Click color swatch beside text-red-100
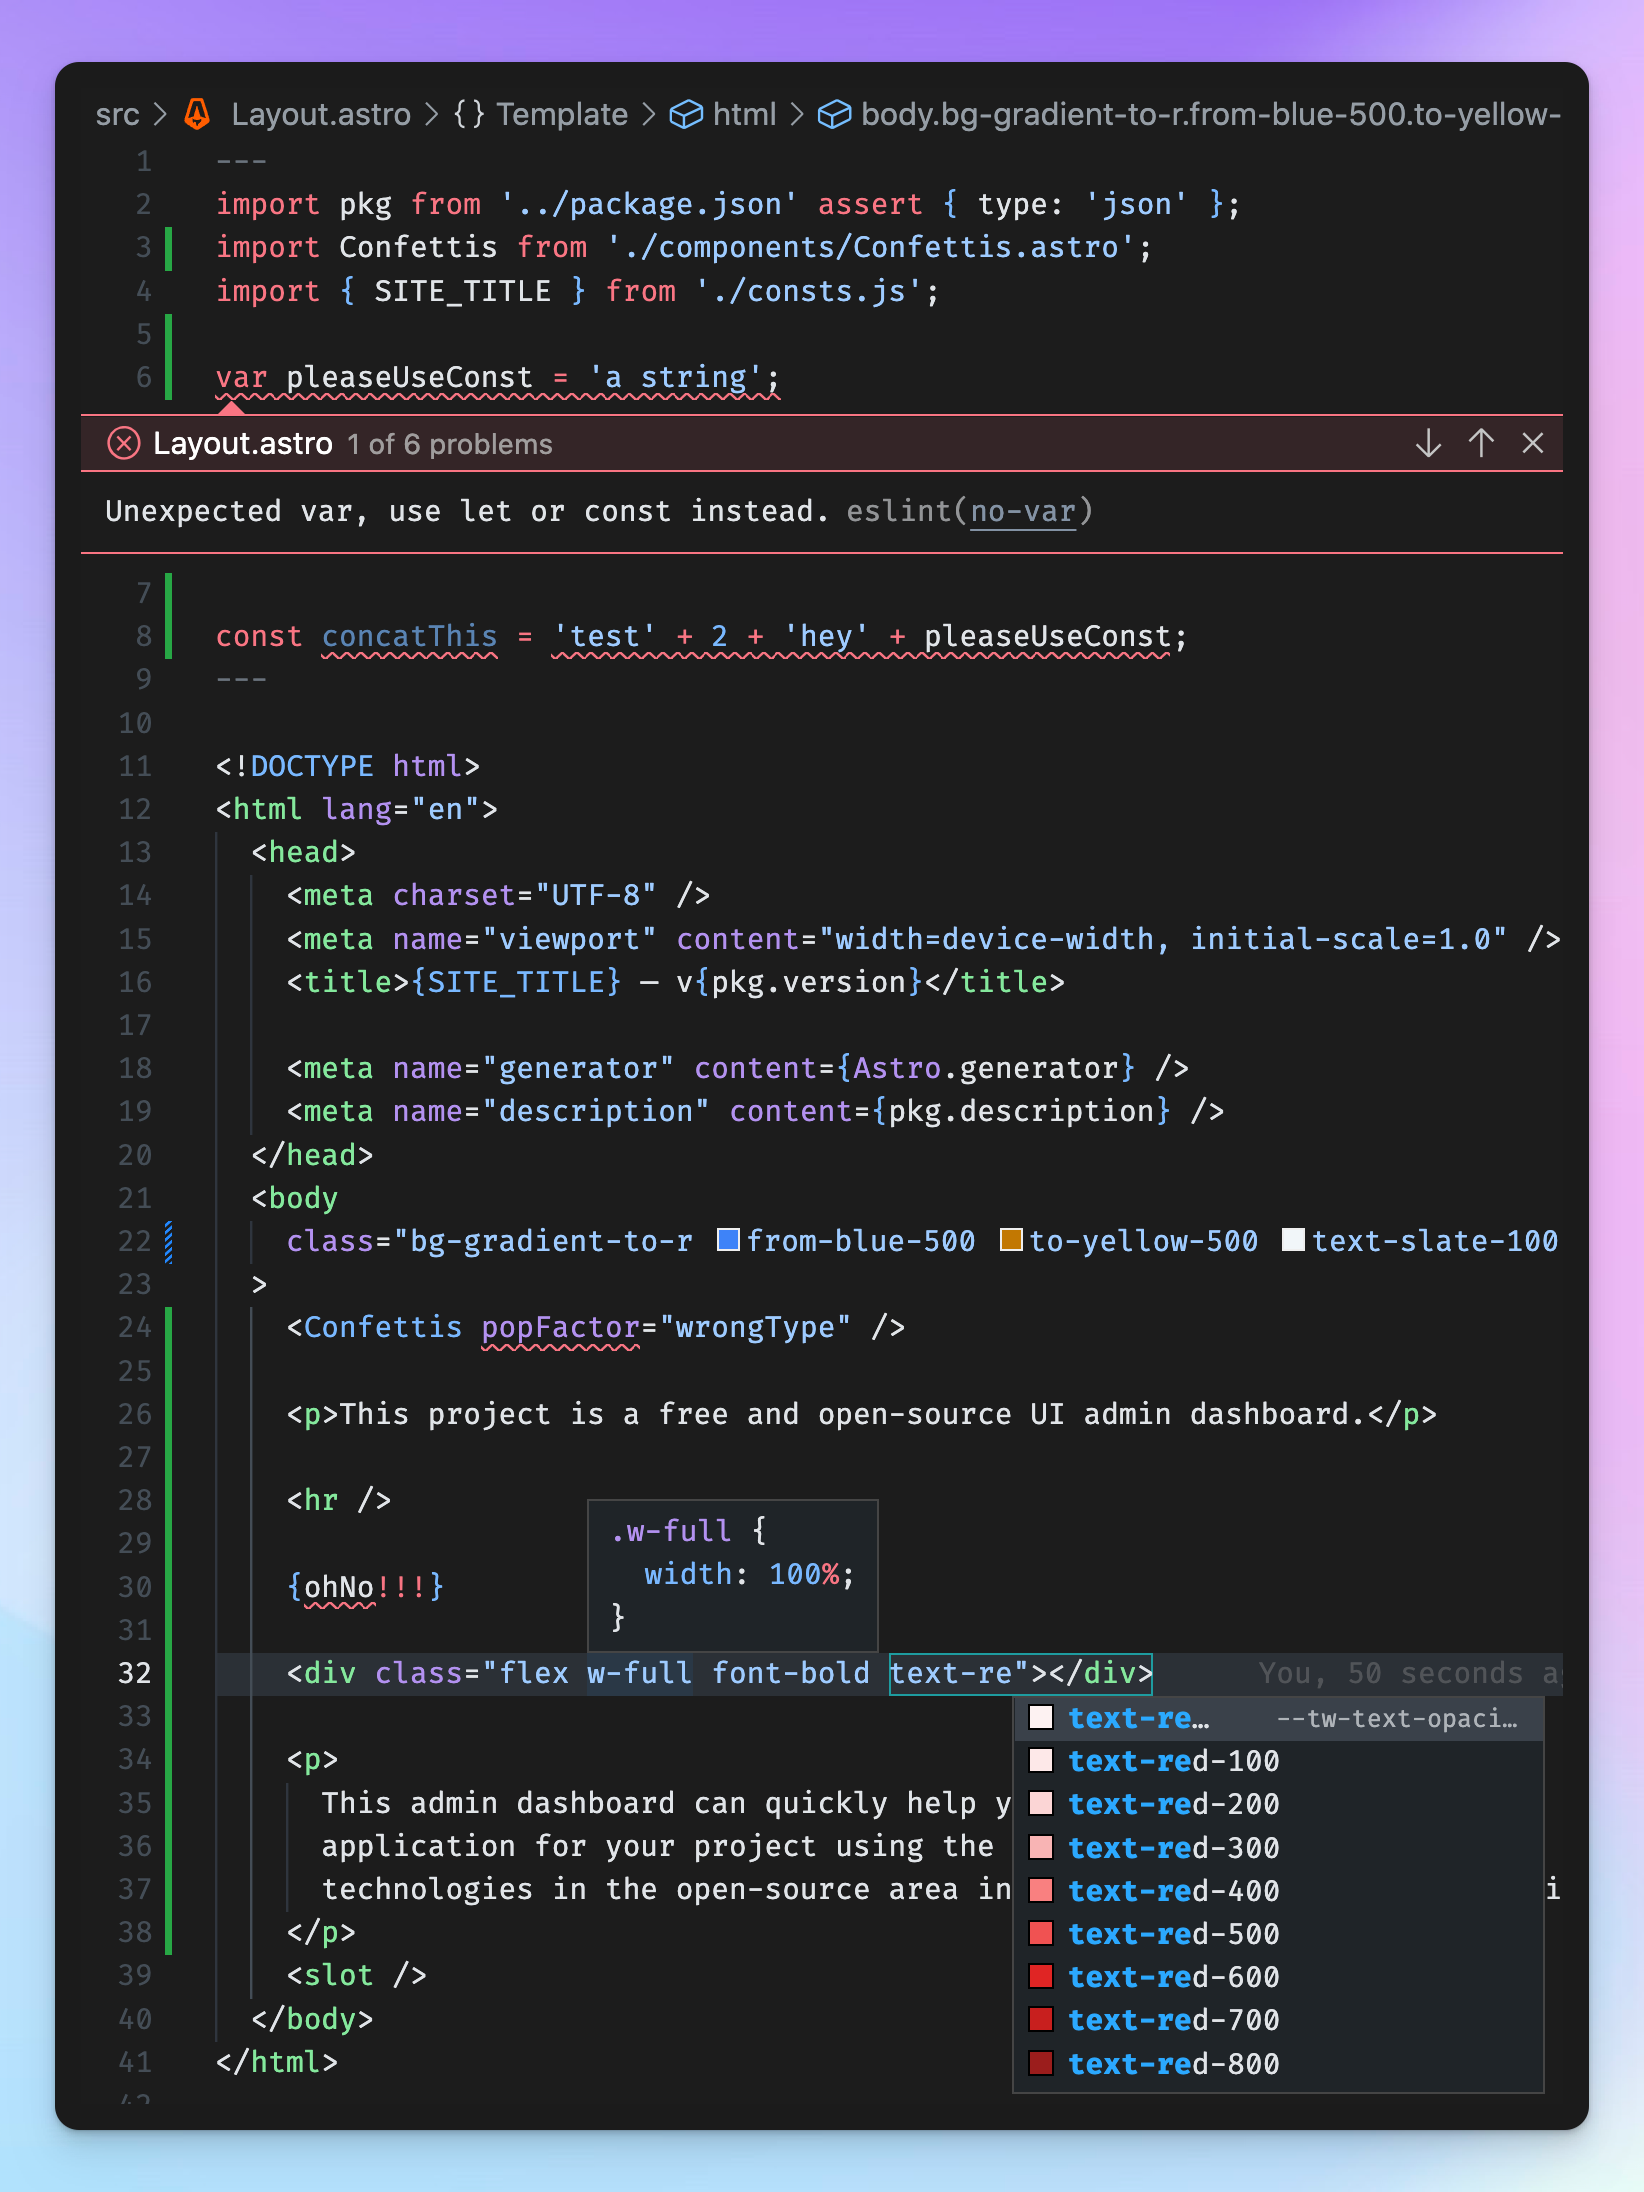Viewport: 1644px width, 2192px height. (x=1041, y=1760)
